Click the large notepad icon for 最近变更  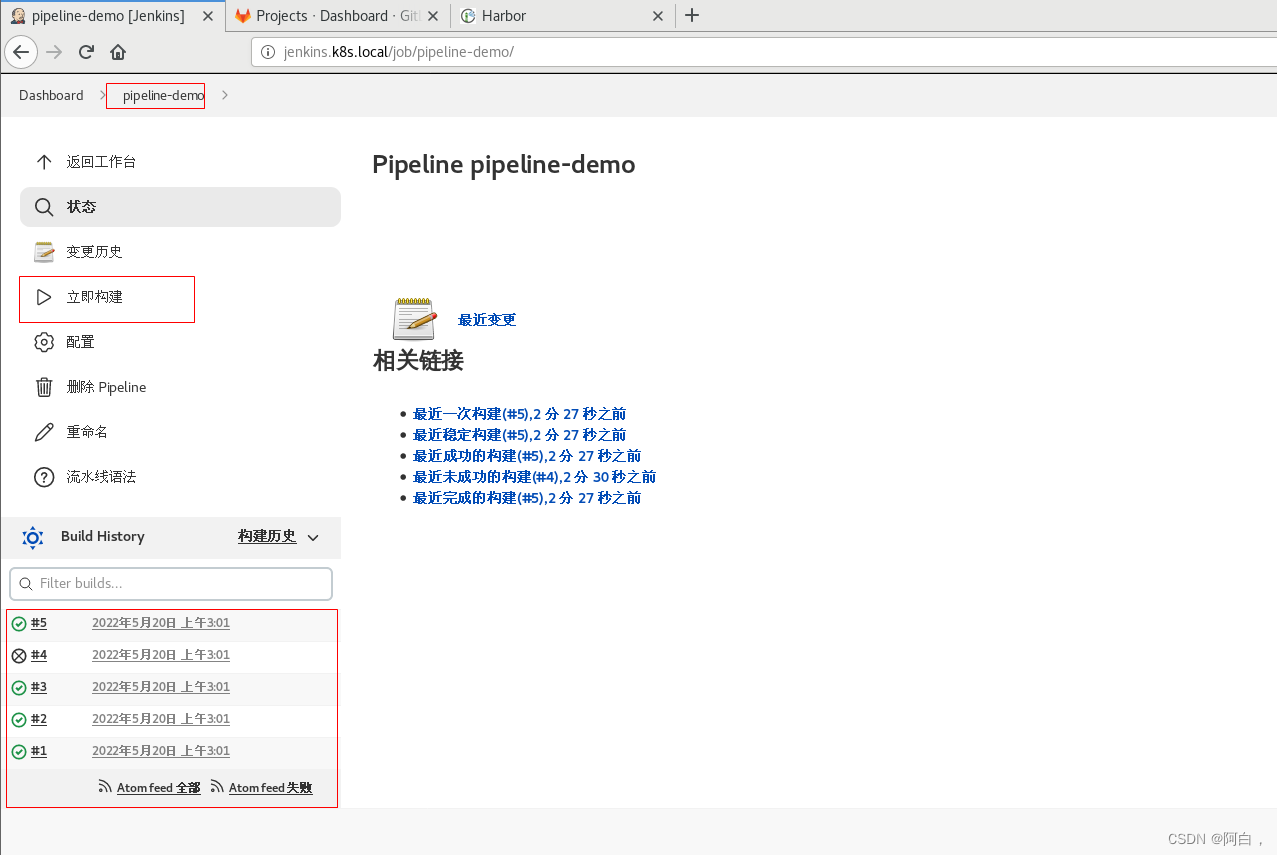[414, 319]
